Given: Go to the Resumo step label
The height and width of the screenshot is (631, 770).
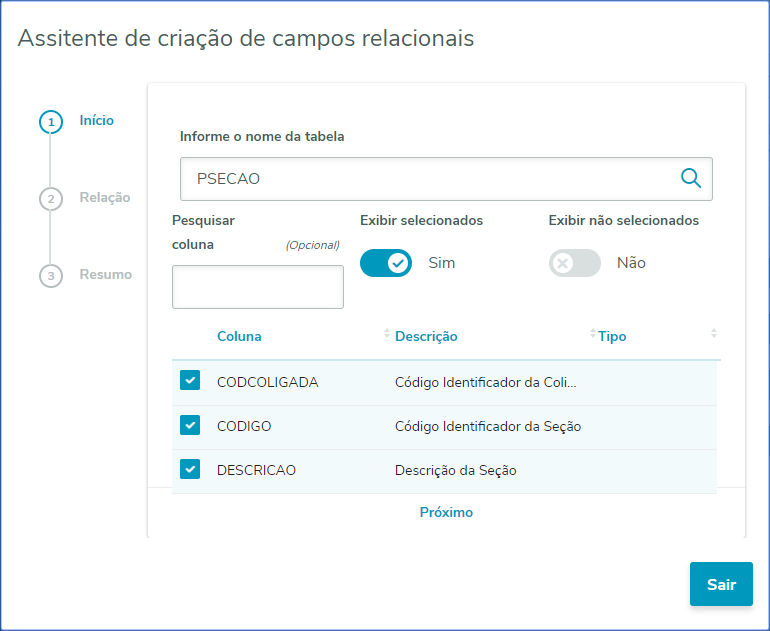Looking at the screenshot, I should click(106, 274).
